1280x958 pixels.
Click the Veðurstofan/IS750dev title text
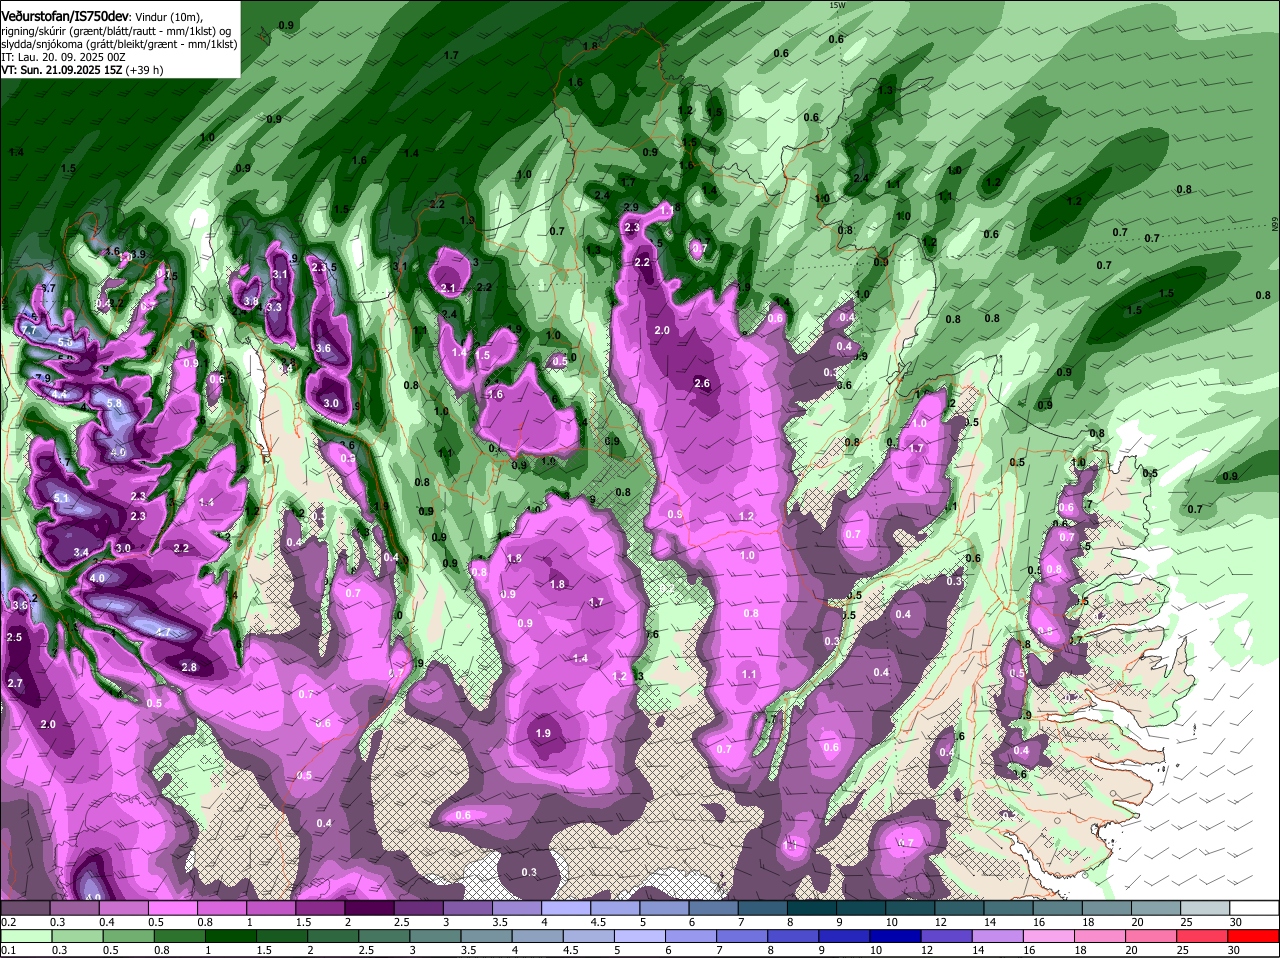[x=64, y=15]
